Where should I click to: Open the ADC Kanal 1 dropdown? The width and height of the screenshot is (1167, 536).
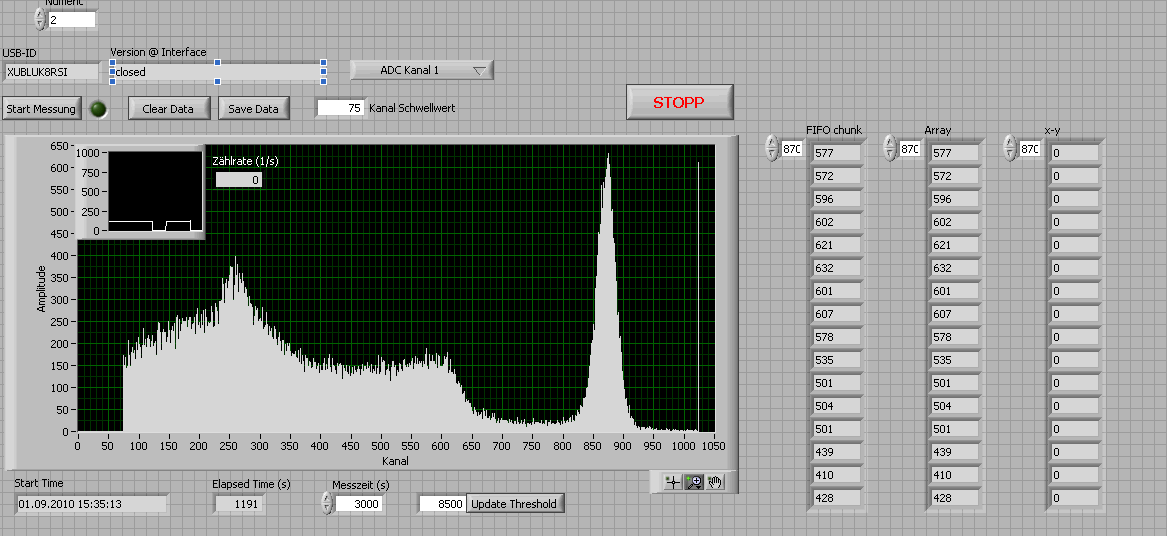pyautogui.click(x=421, y=70)
